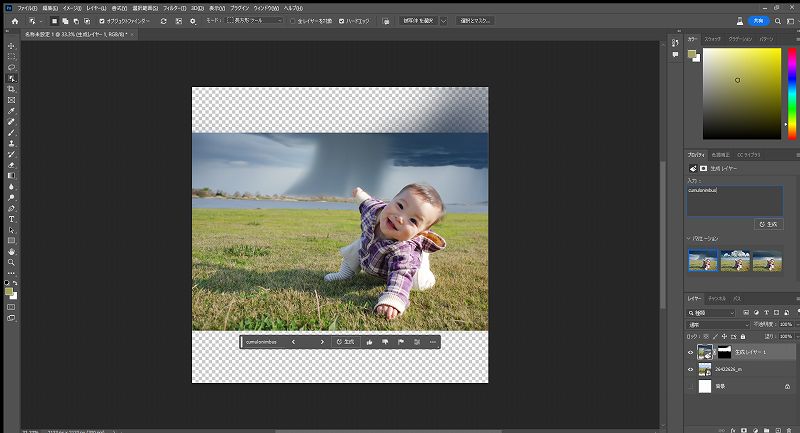Expand edit toolbar three-dots button
Screen dimensions: 800x433
tap(11, 273)
